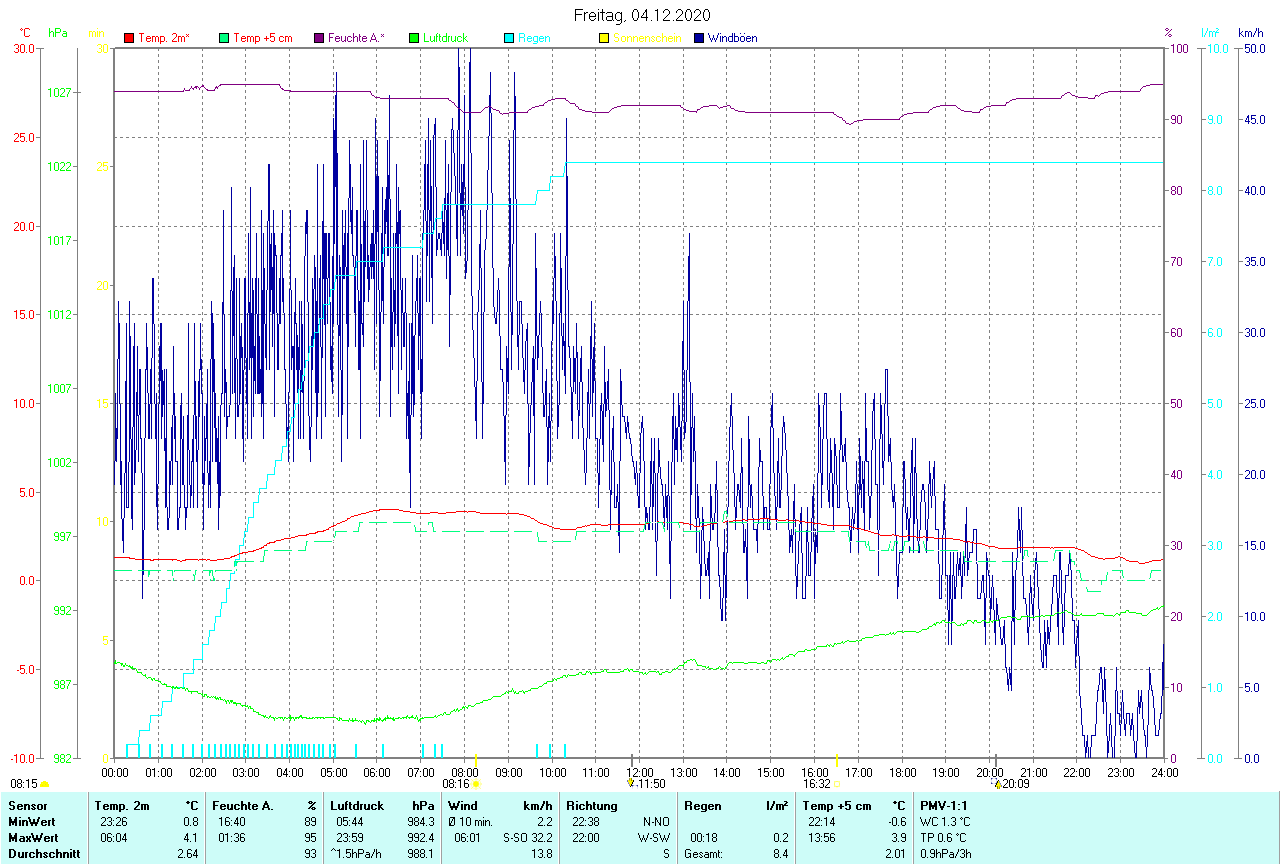Click the km/h axis unit label at top right

pyautogui.click(x=1250, y=33)
